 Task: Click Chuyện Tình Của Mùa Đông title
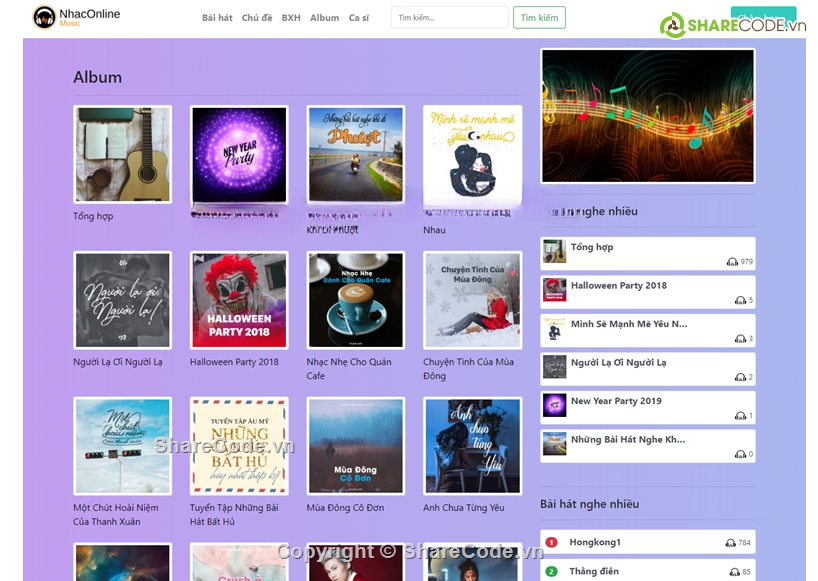pos(468,369)
